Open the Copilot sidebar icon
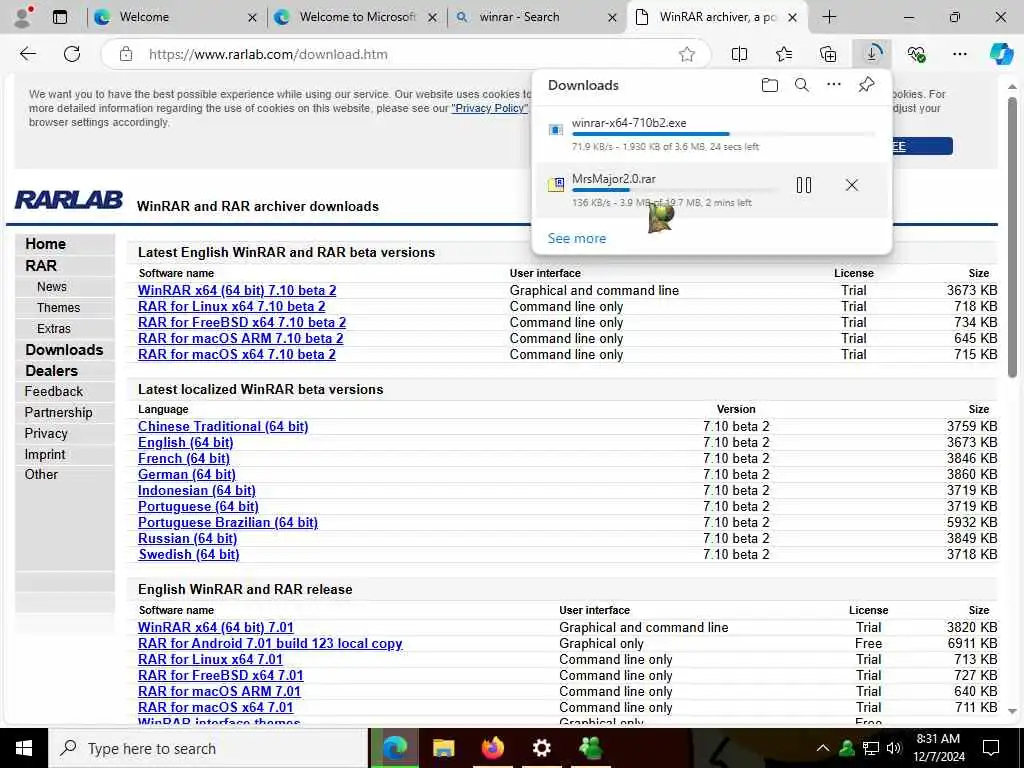 point(1000,54)
